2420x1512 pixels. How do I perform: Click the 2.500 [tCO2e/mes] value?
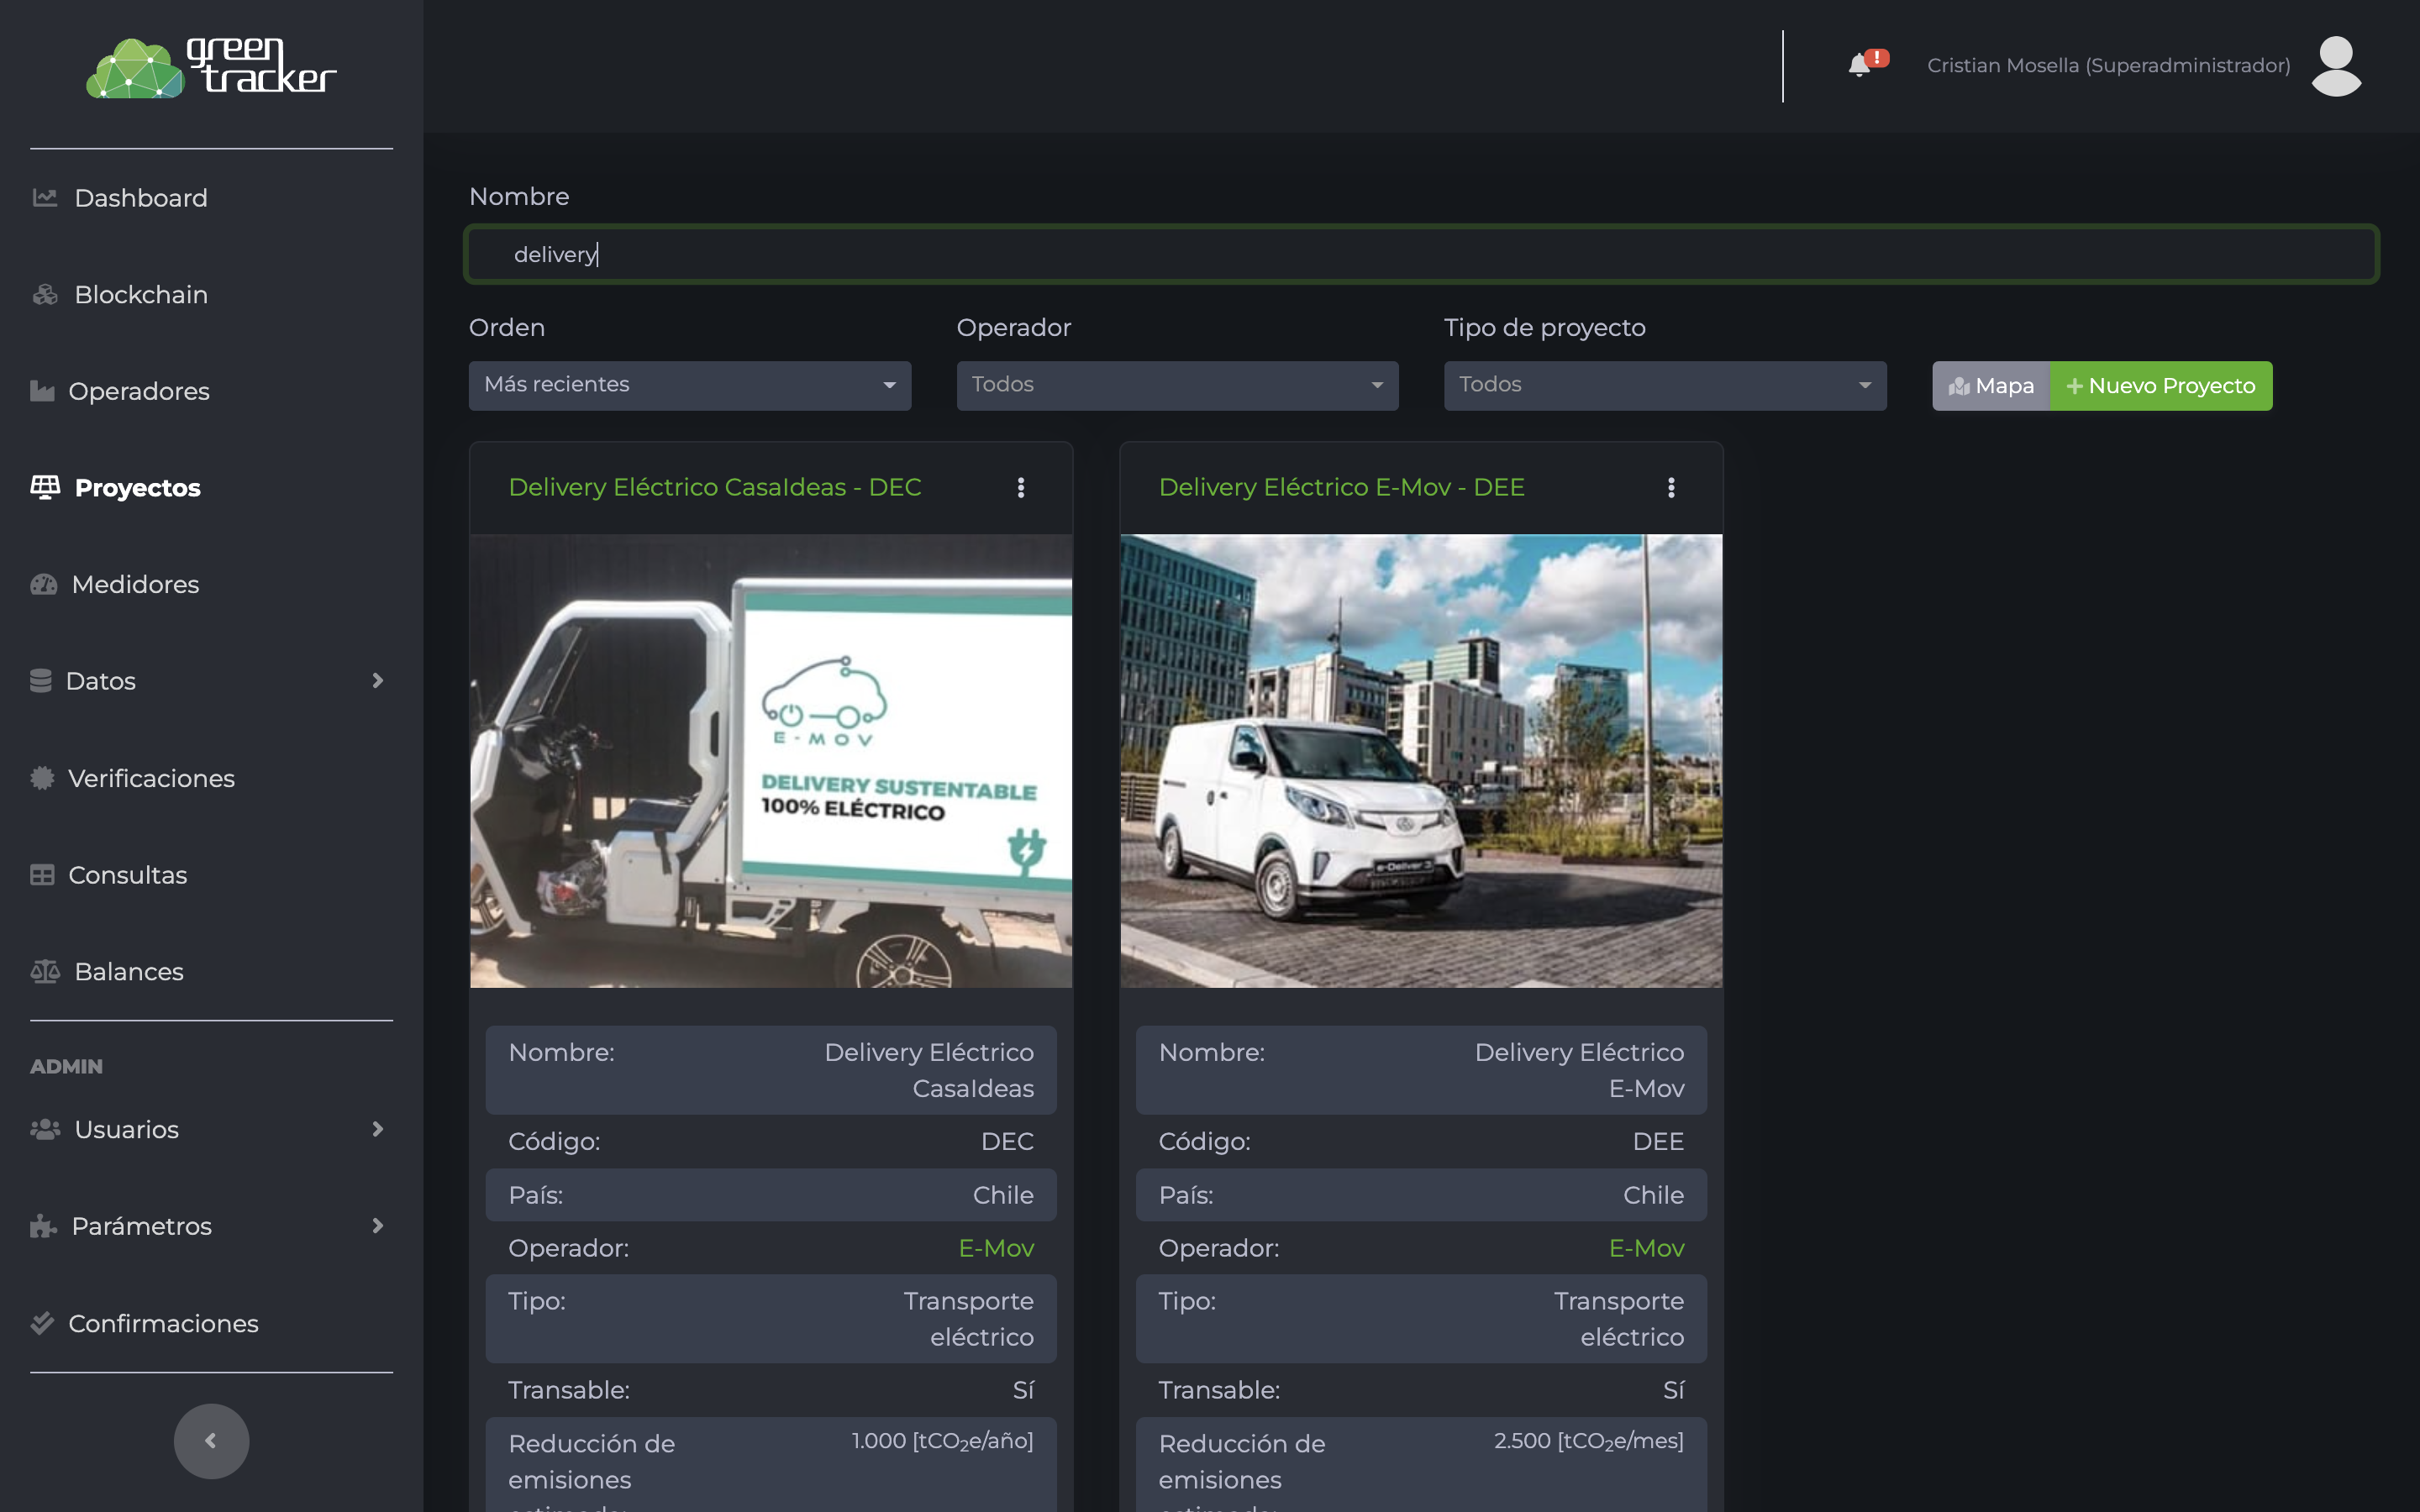coord(1588,1441)
